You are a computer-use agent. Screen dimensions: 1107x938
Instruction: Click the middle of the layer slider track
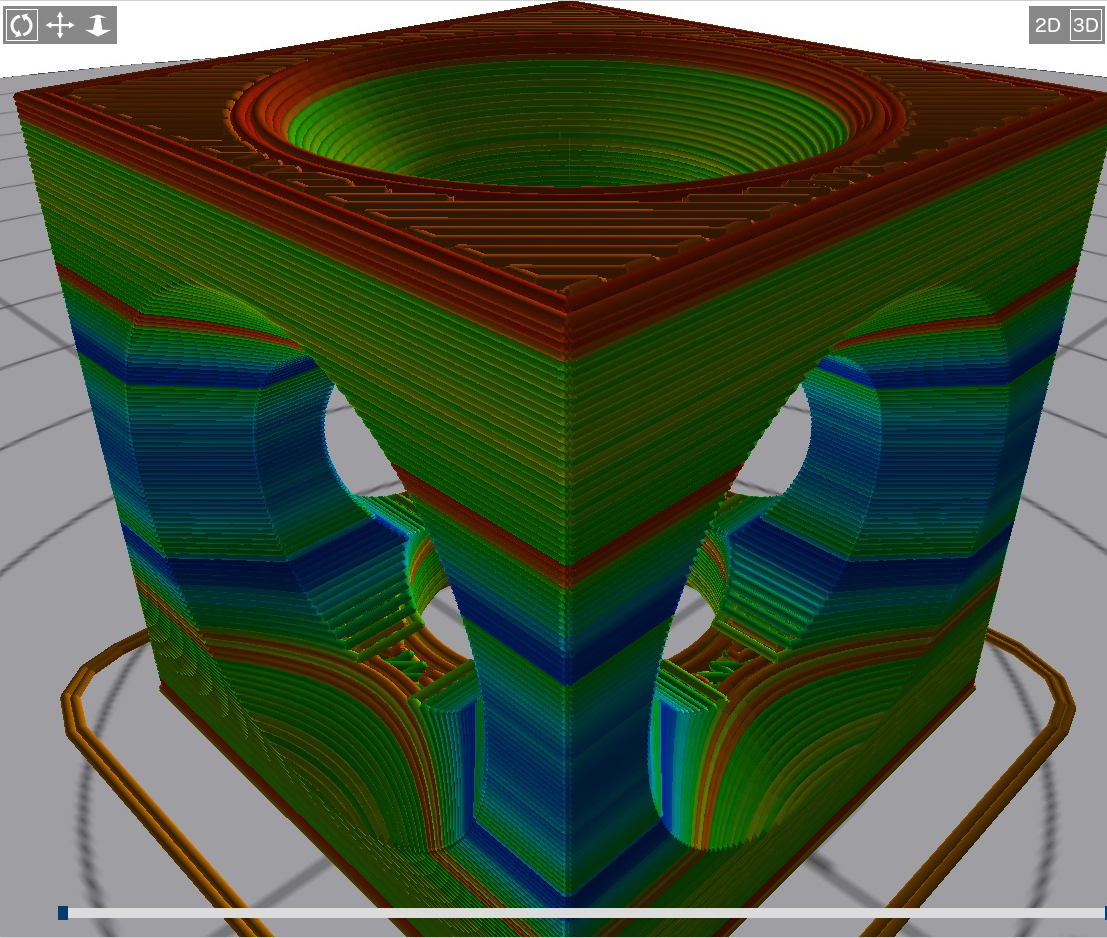tap(583, 913)
